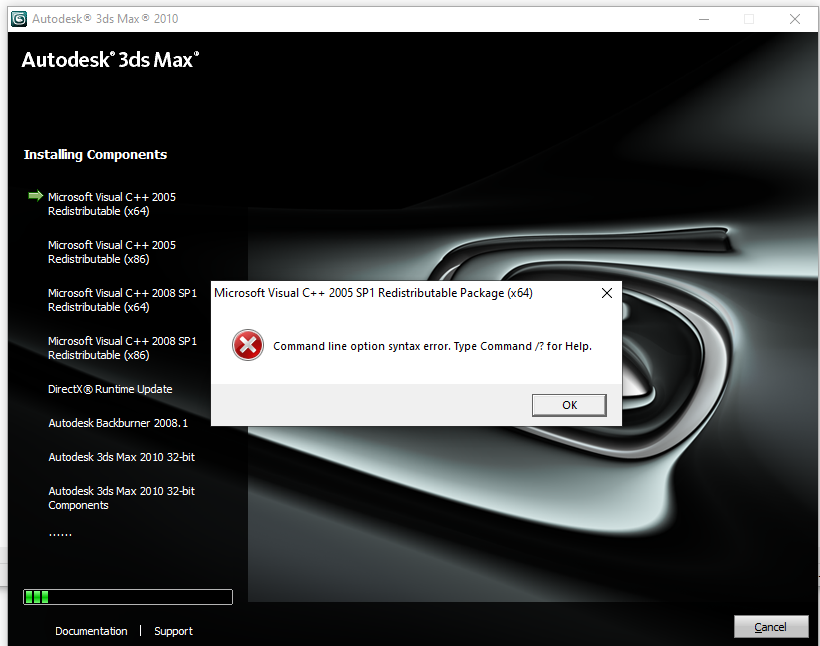Click OK in the error dialog

[x=569, y=405]
